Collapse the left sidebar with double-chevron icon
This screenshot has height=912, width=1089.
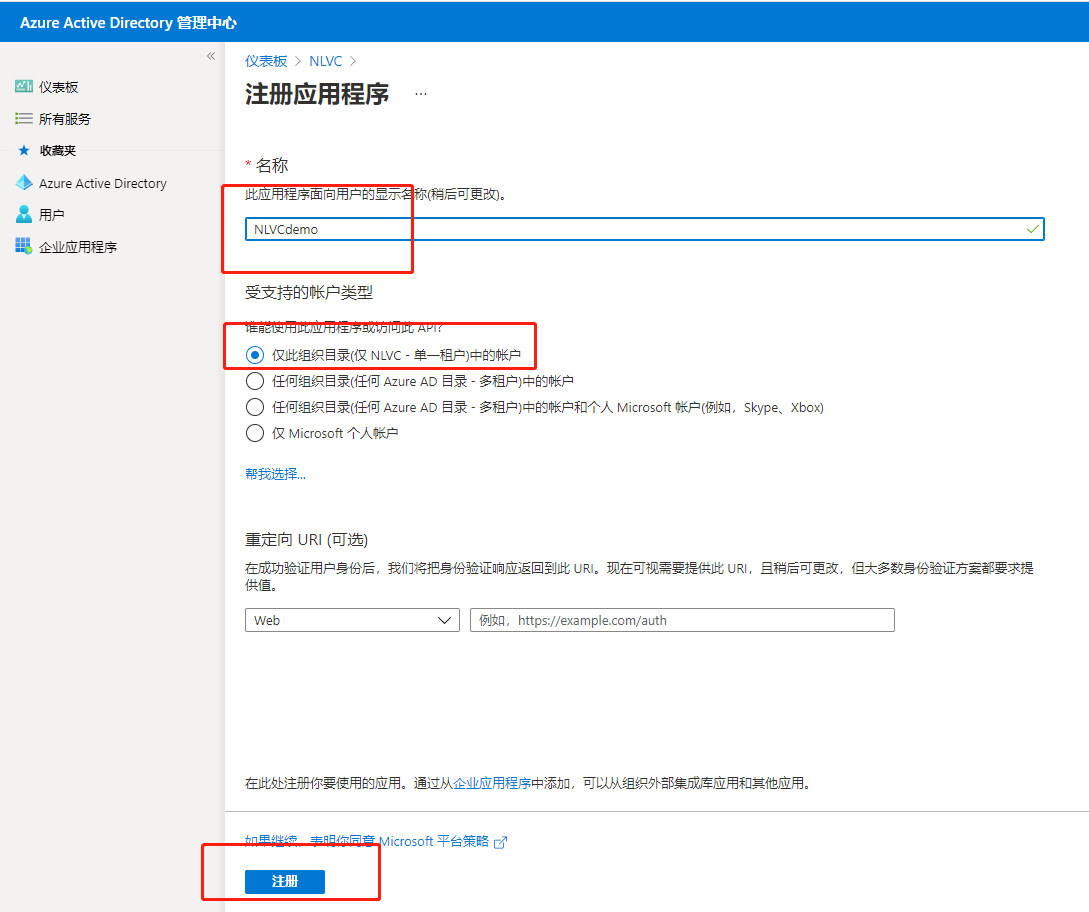pyautogui.click(x=211, y=56)
